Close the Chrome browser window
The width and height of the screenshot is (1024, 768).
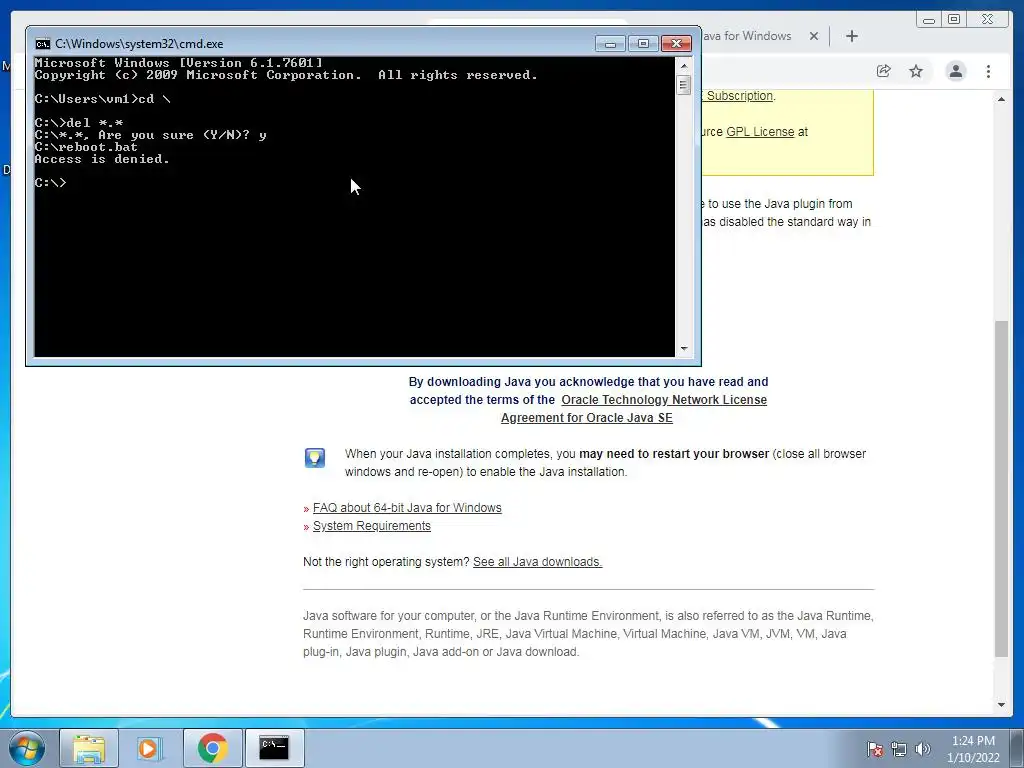click(x=987, y=20)
